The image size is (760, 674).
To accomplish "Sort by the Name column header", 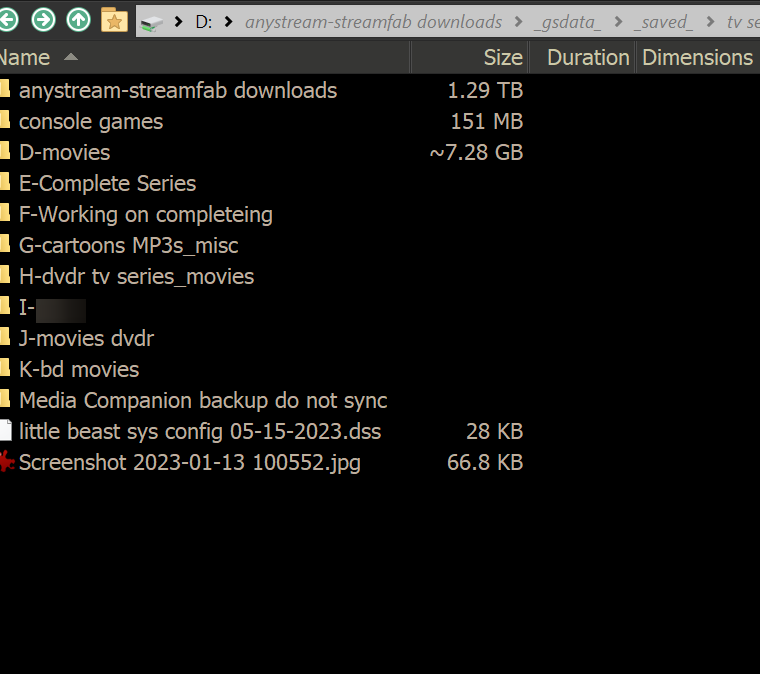I will click(x=205, y=58).
